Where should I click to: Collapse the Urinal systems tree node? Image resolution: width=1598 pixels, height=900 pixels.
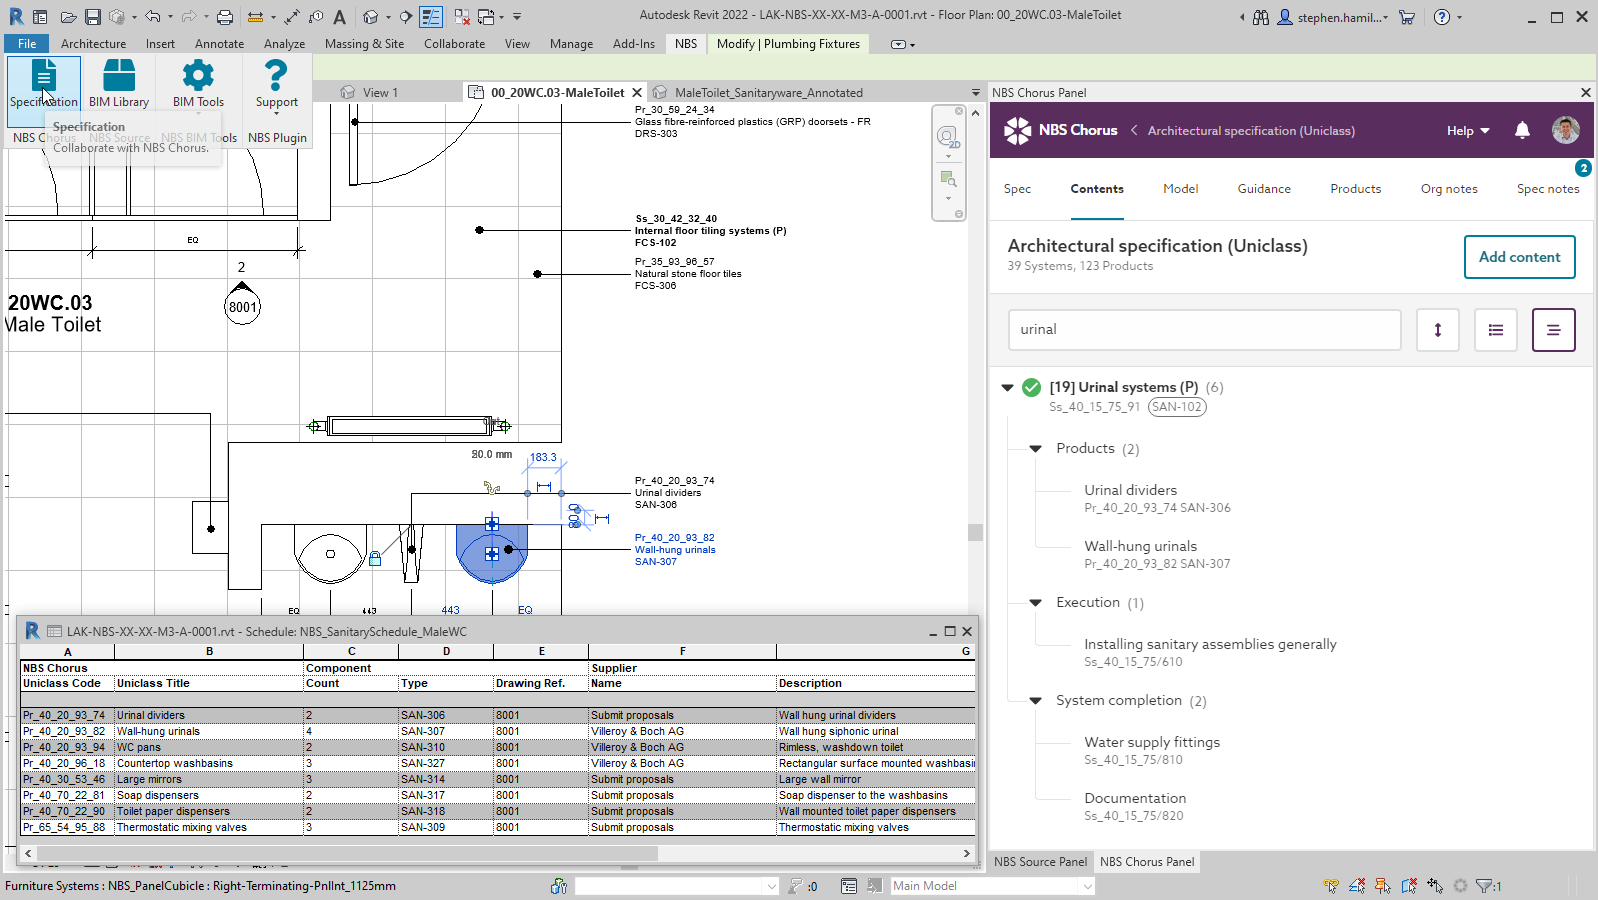point(1008,387)
